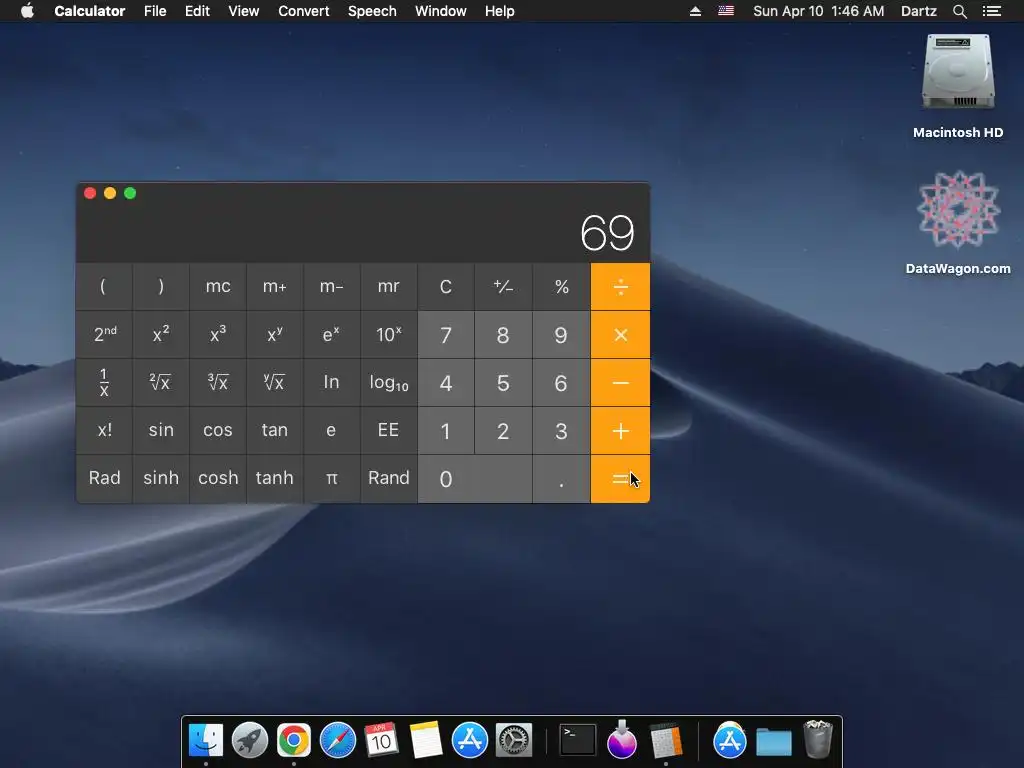Click the log10 key
The width and height of the screenshot is (1024, 768).
(389, 383)
